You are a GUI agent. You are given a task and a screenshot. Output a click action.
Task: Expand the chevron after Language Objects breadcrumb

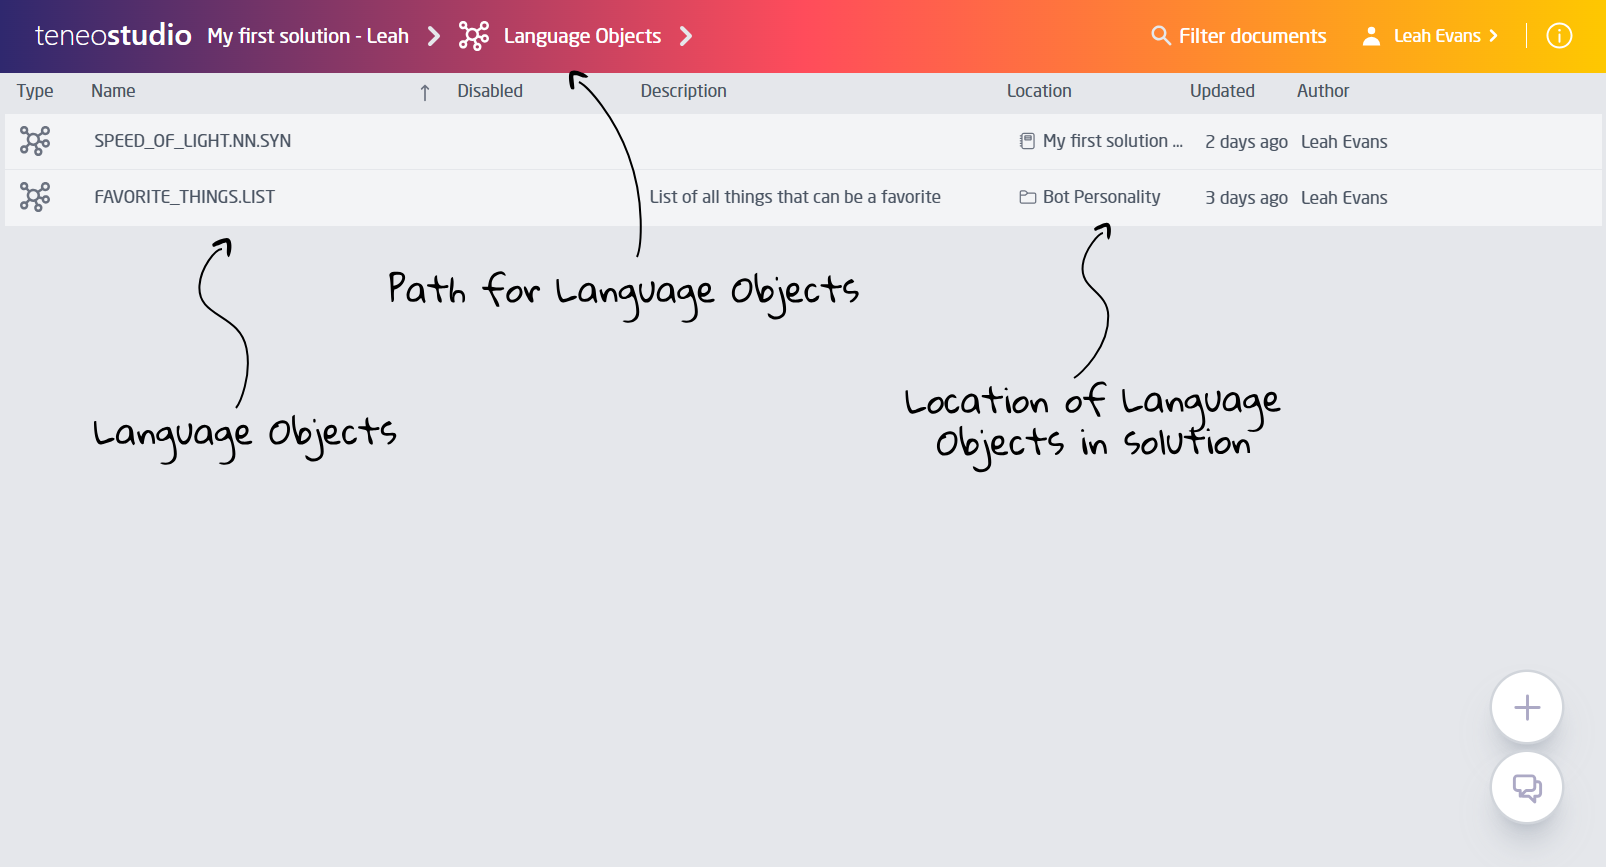click(x=686, y=36)
